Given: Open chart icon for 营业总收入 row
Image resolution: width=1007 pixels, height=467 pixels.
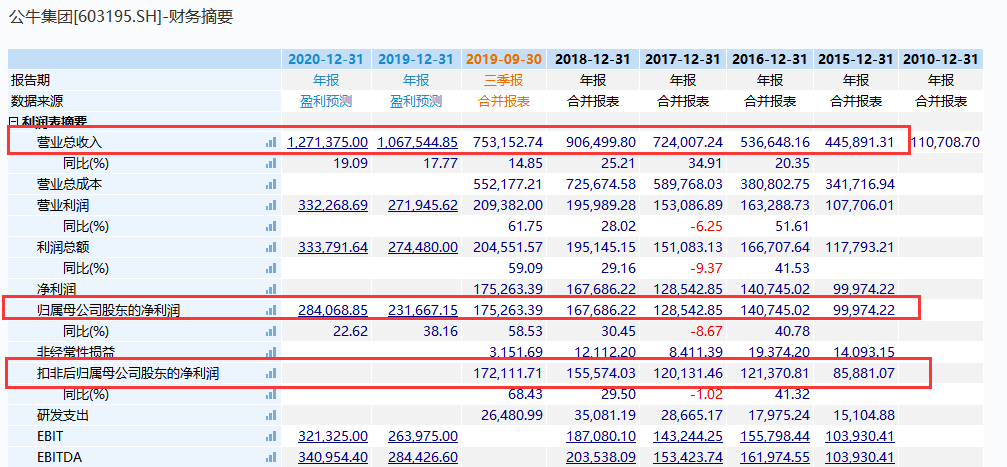Looking at the screenshot, I should [x=271, y=143].
